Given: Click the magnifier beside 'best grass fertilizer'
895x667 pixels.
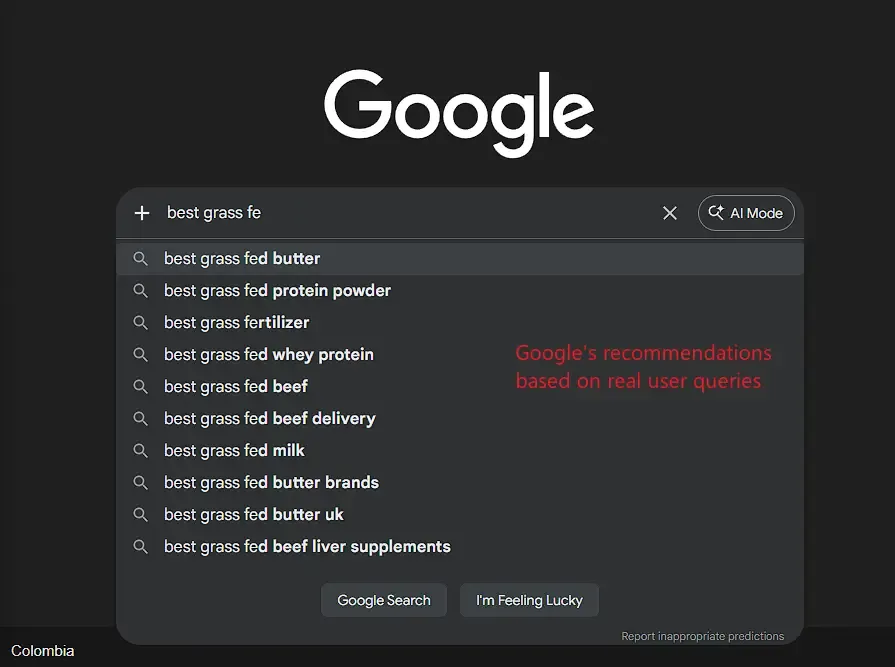Looking at the screenshot, I should pos(140,322).
